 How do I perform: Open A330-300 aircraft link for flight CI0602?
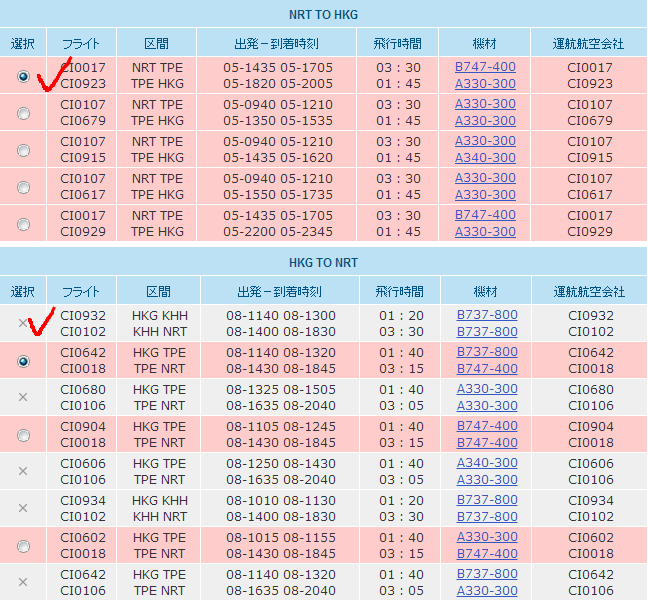tap(487, 537)
